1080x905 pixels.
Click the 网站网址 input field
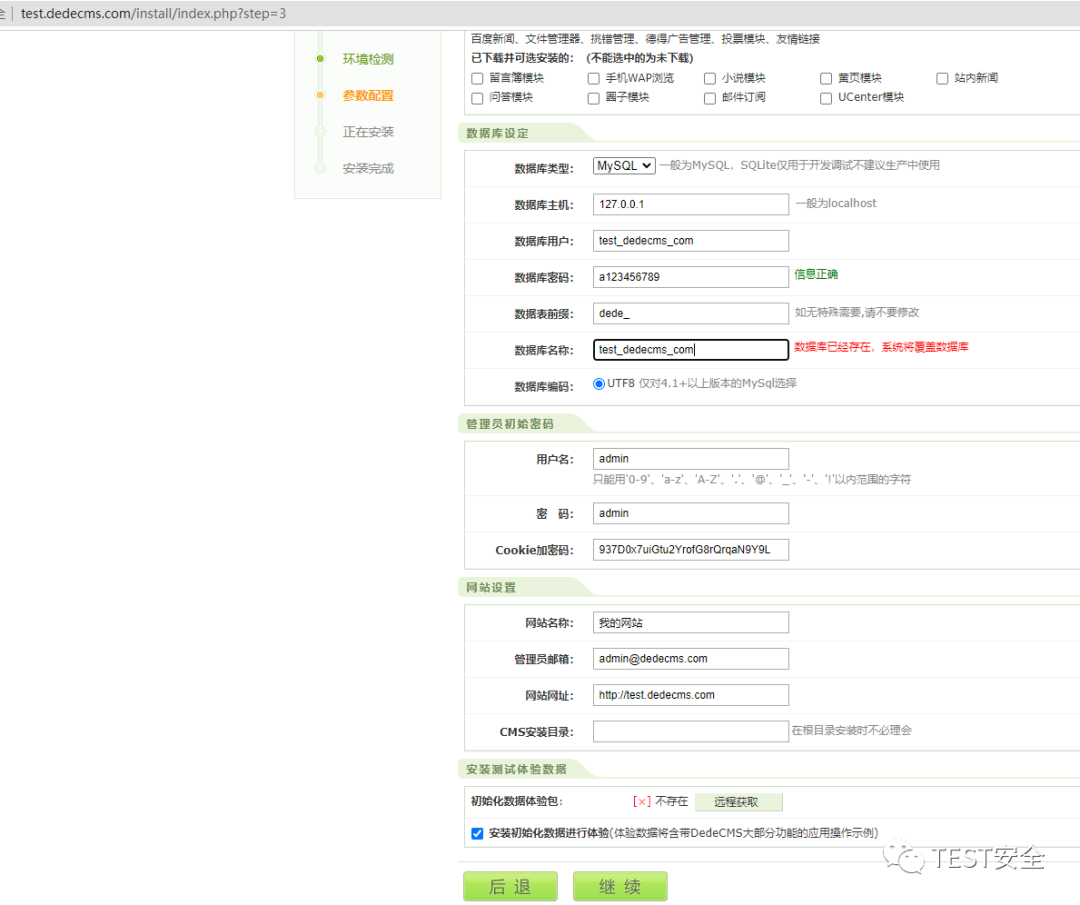tap(691, 695)
